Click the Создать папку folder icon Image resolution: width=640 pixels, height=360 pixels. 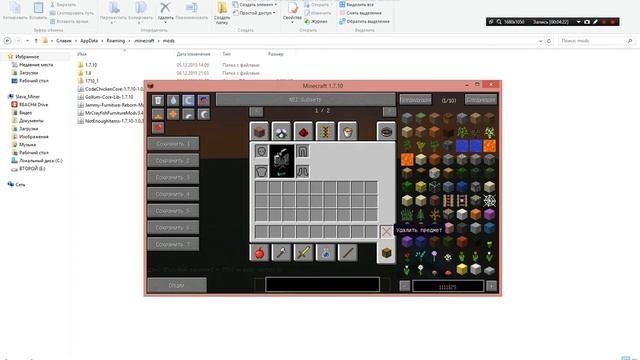222,8
